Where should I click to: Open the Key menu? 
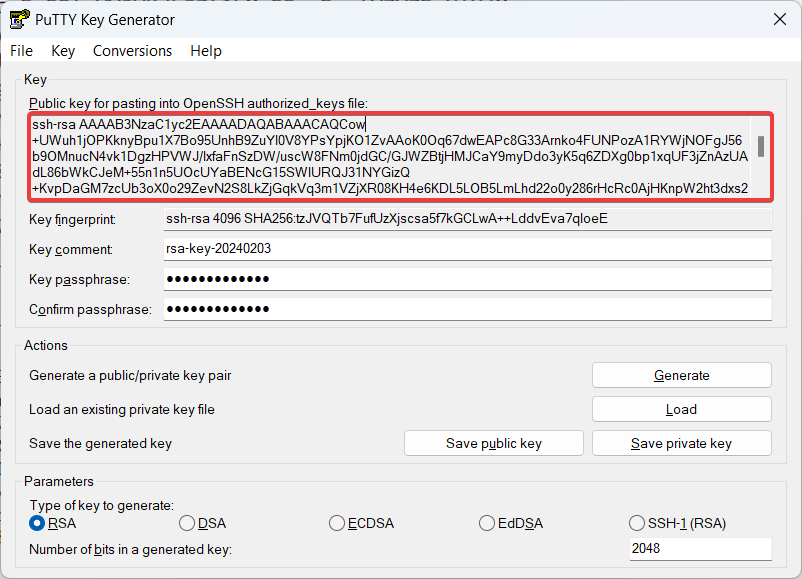click(x=63, y=51)
